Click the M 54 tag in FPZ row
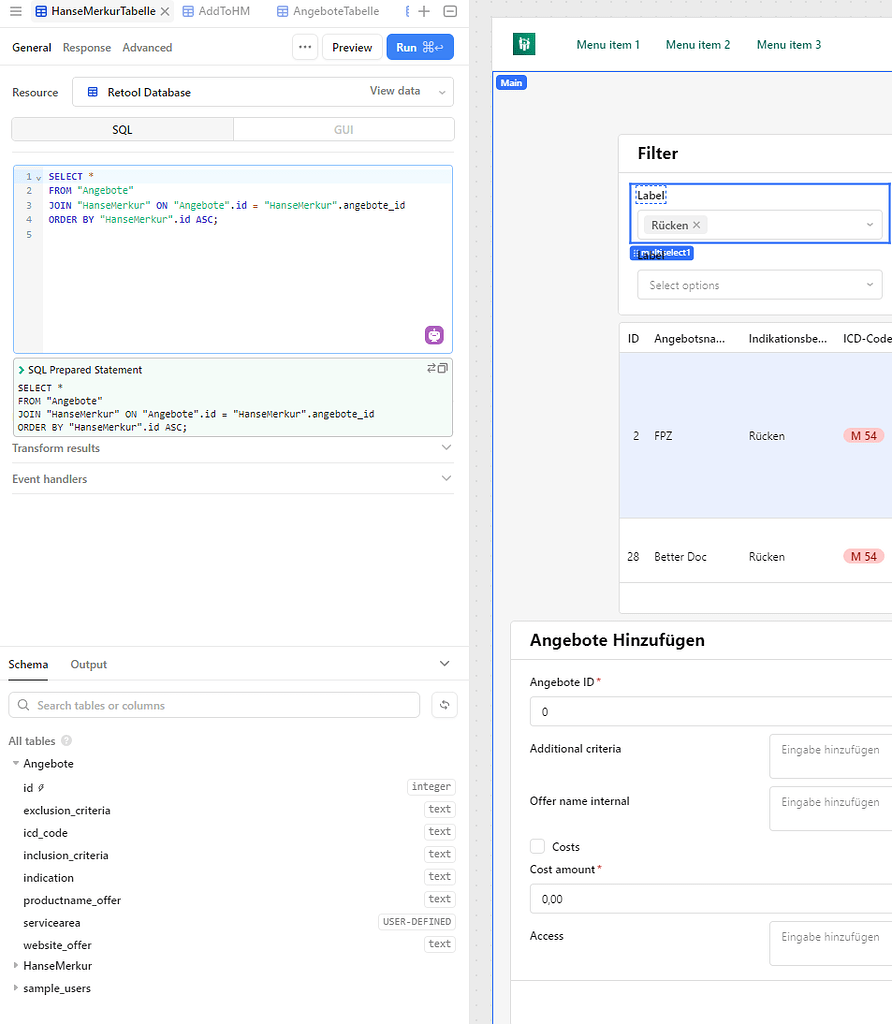892x1024 pixels. tap(863, 436)
